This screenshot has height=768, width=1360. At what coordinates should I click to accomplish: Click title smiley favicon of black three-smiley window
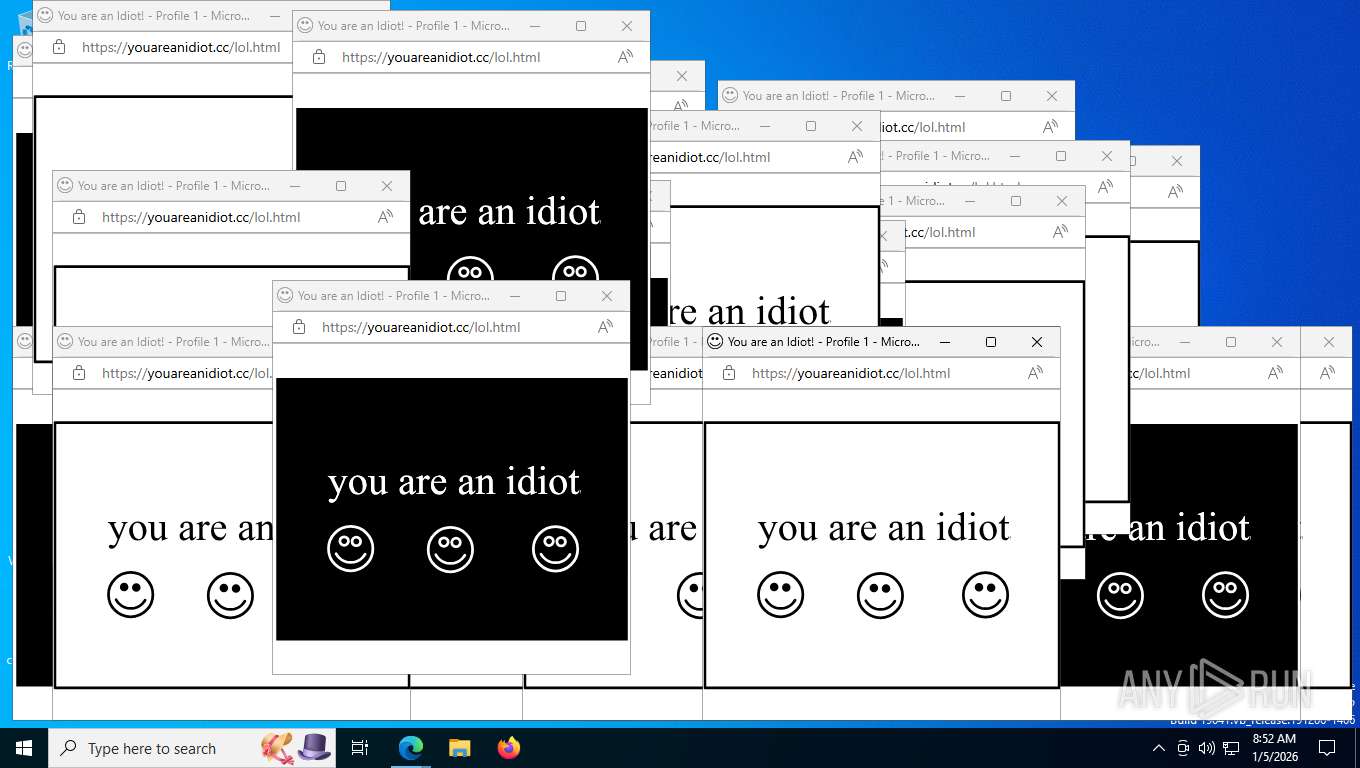click(x=285, y=296)
